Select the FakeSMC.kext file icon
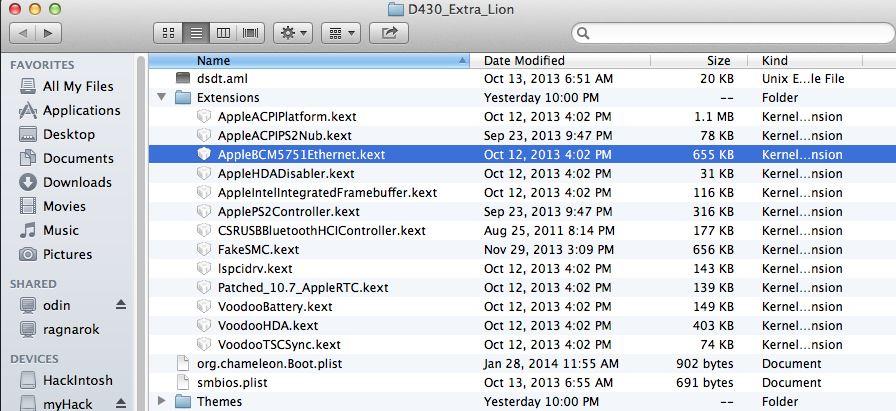 click(204, 250)
